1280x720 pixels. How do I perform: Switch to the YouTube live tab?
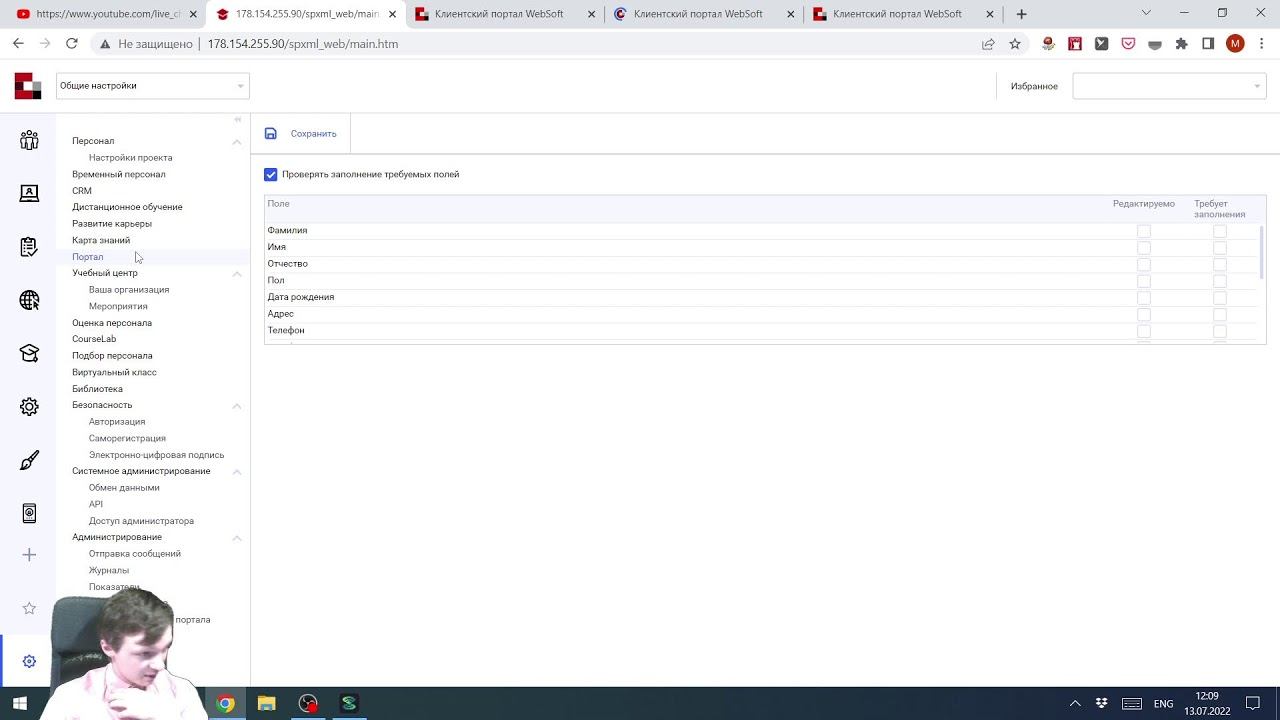(107, 14)
